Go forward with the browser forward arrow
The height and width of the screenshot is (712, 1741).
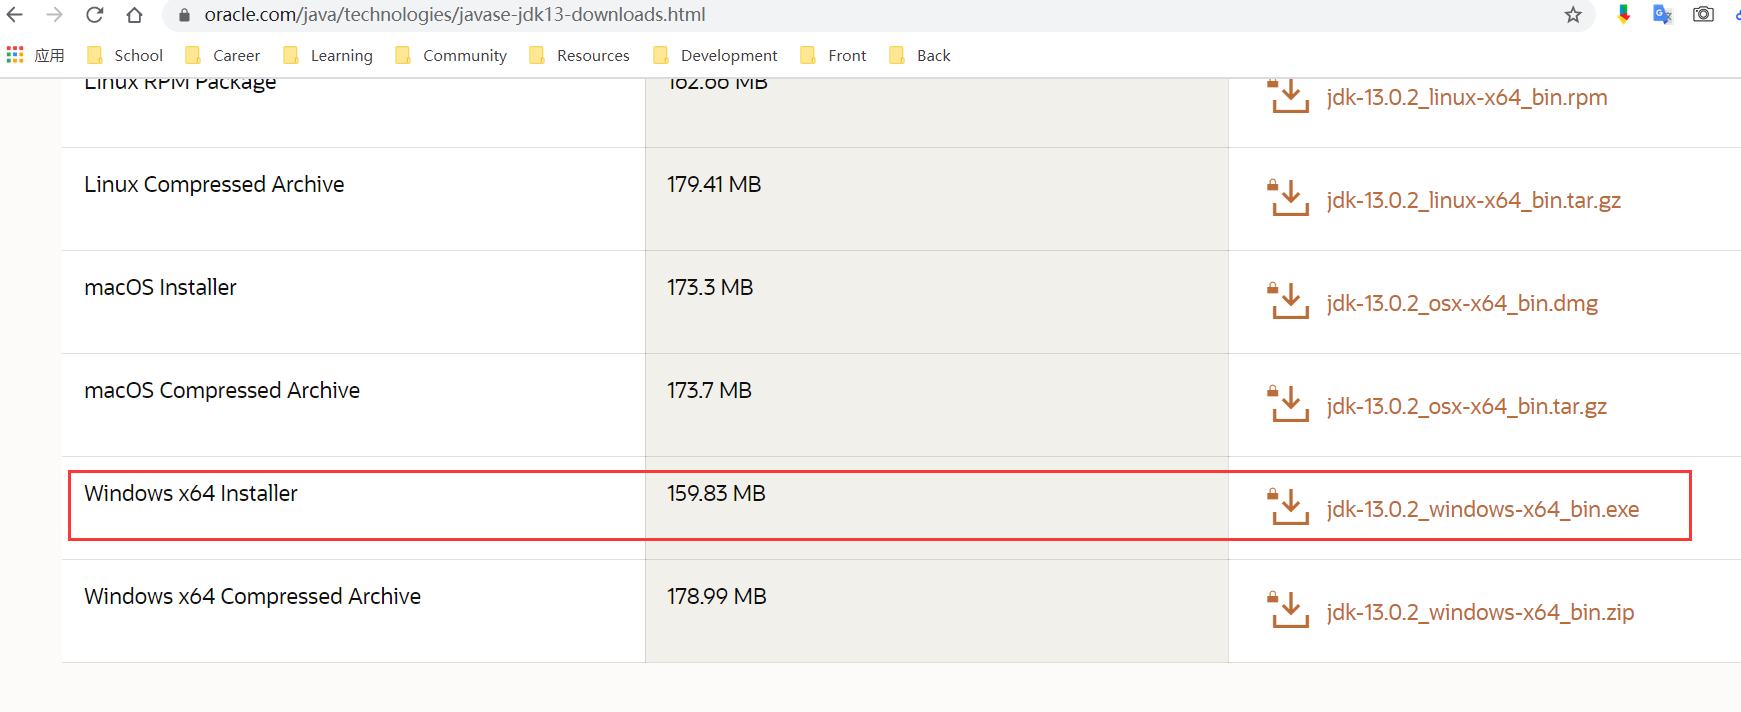(x=55, y=15)
